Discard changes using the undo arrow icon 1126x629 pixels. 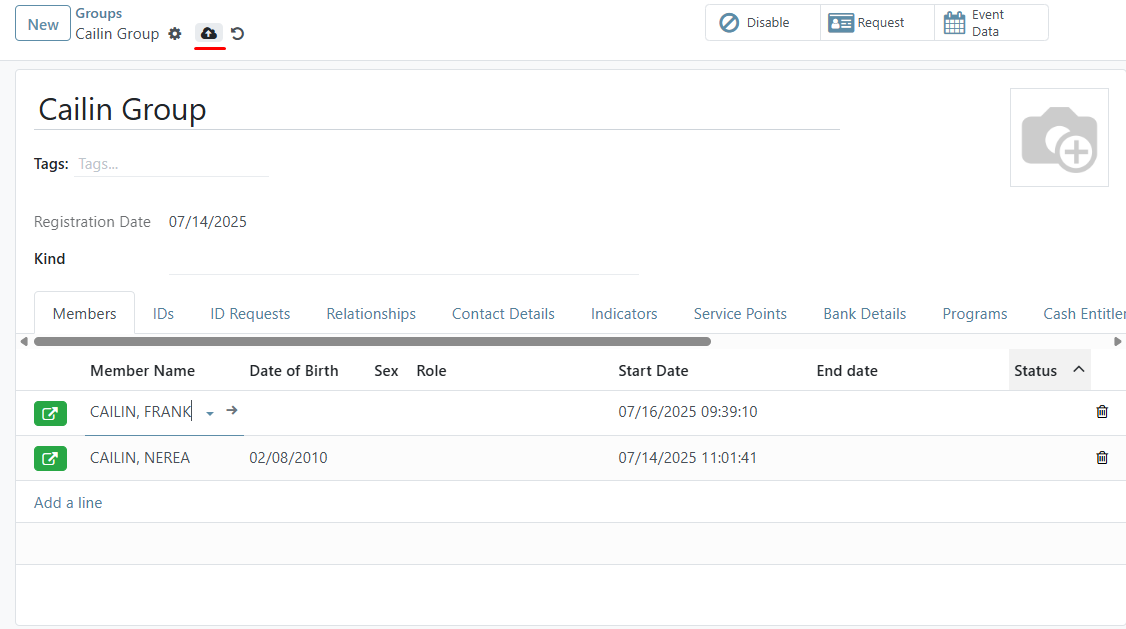236,33
